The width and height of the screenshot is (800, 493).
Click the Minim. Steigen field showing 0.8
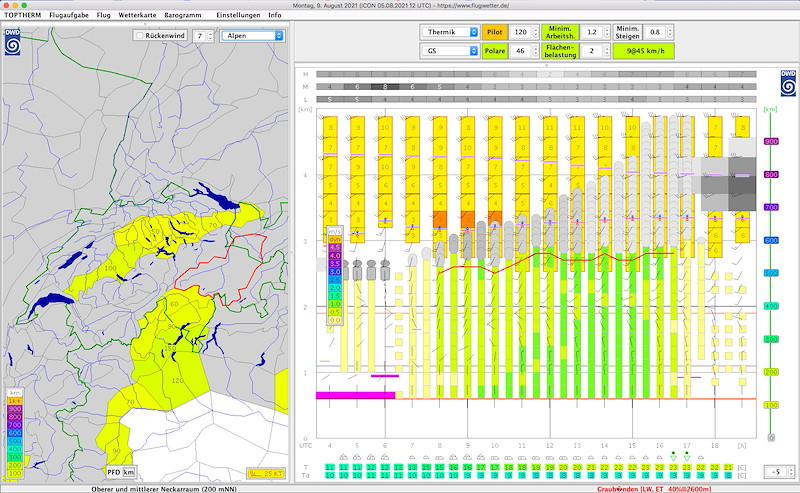click(655, 32)
